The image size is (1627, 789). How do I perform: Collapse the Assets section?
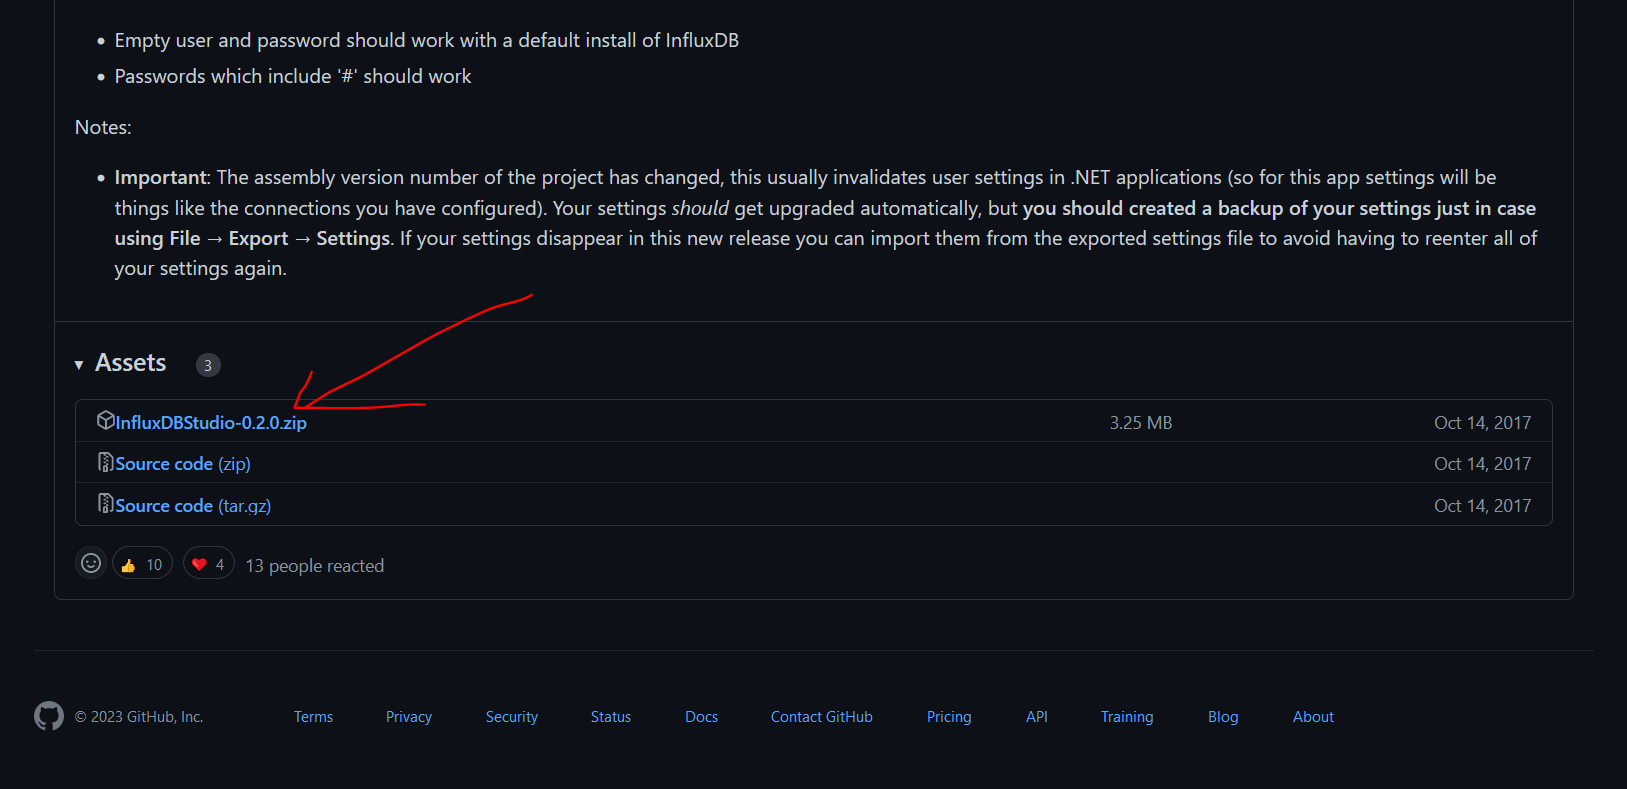coord(120,363)
